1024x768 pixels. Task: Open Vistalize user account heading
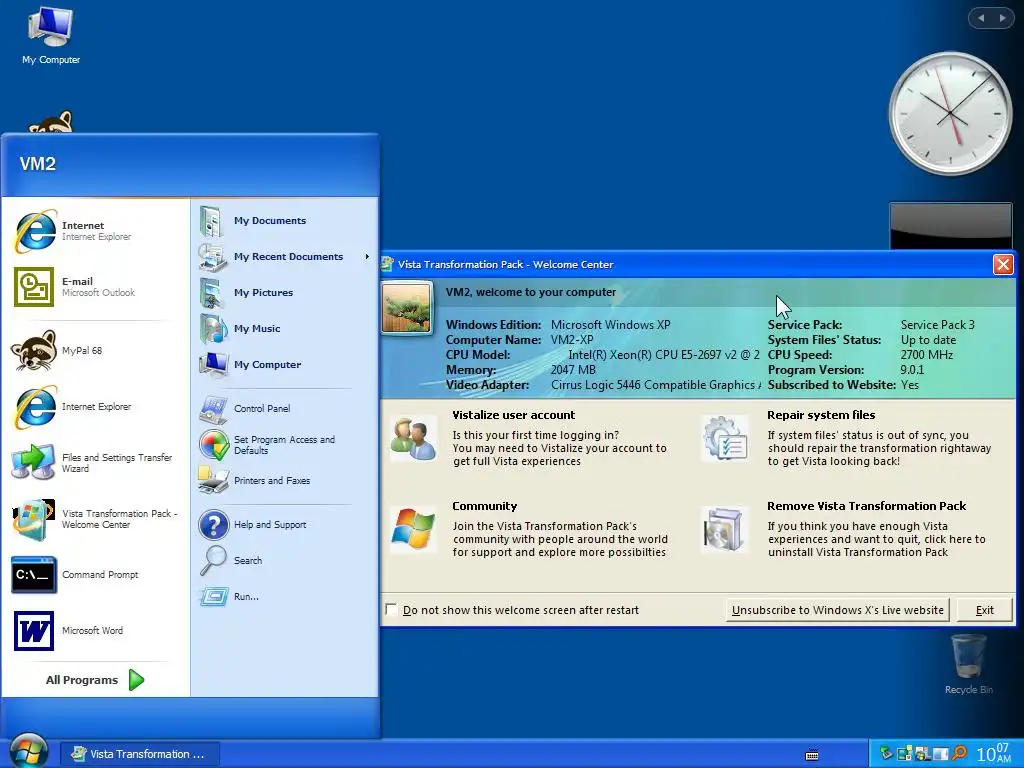tap(513, 415)
